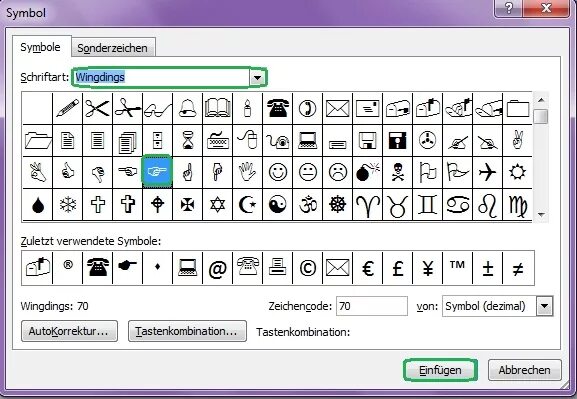Pick the trademark symbol in recent symbols
The height and width of the screenshot is (399, 577).
[x=457, y=268]
